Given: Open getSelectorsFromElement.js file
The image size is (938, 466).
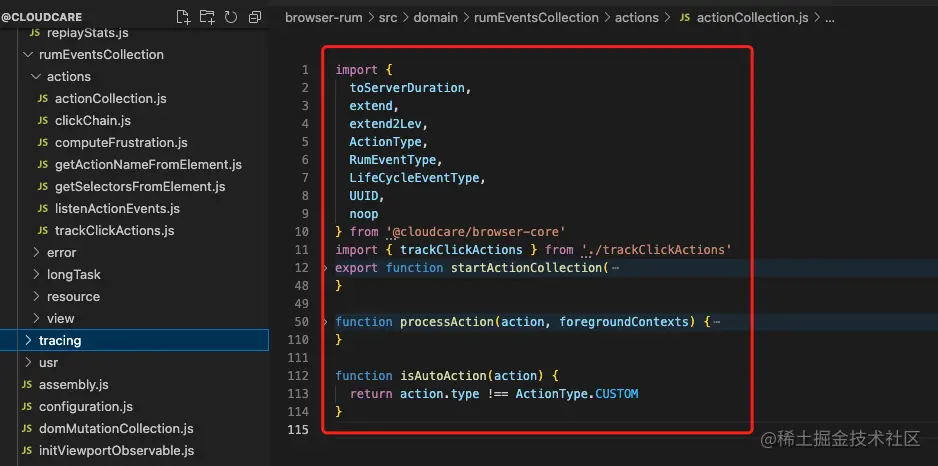Looking at the screenshot, I should (x=140, y=187).
